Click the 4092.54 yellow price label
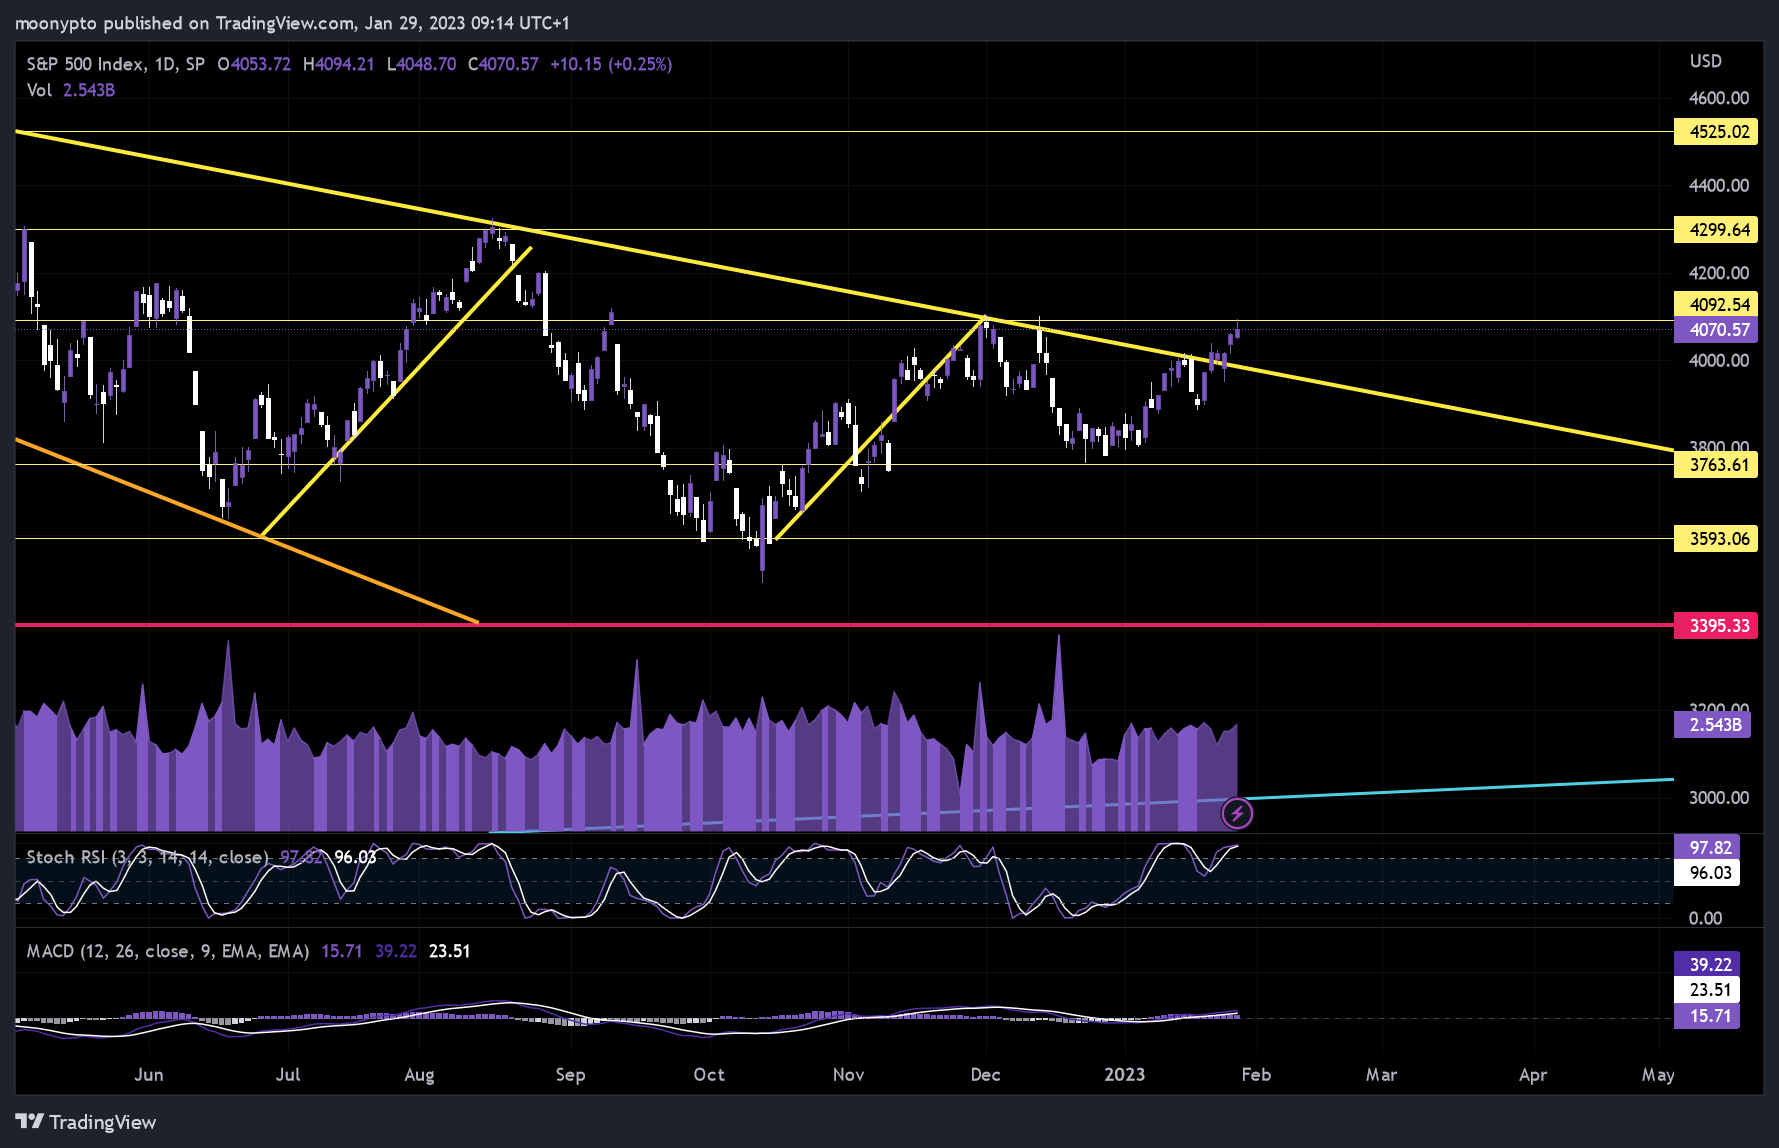 click(x=1716, y=304)
